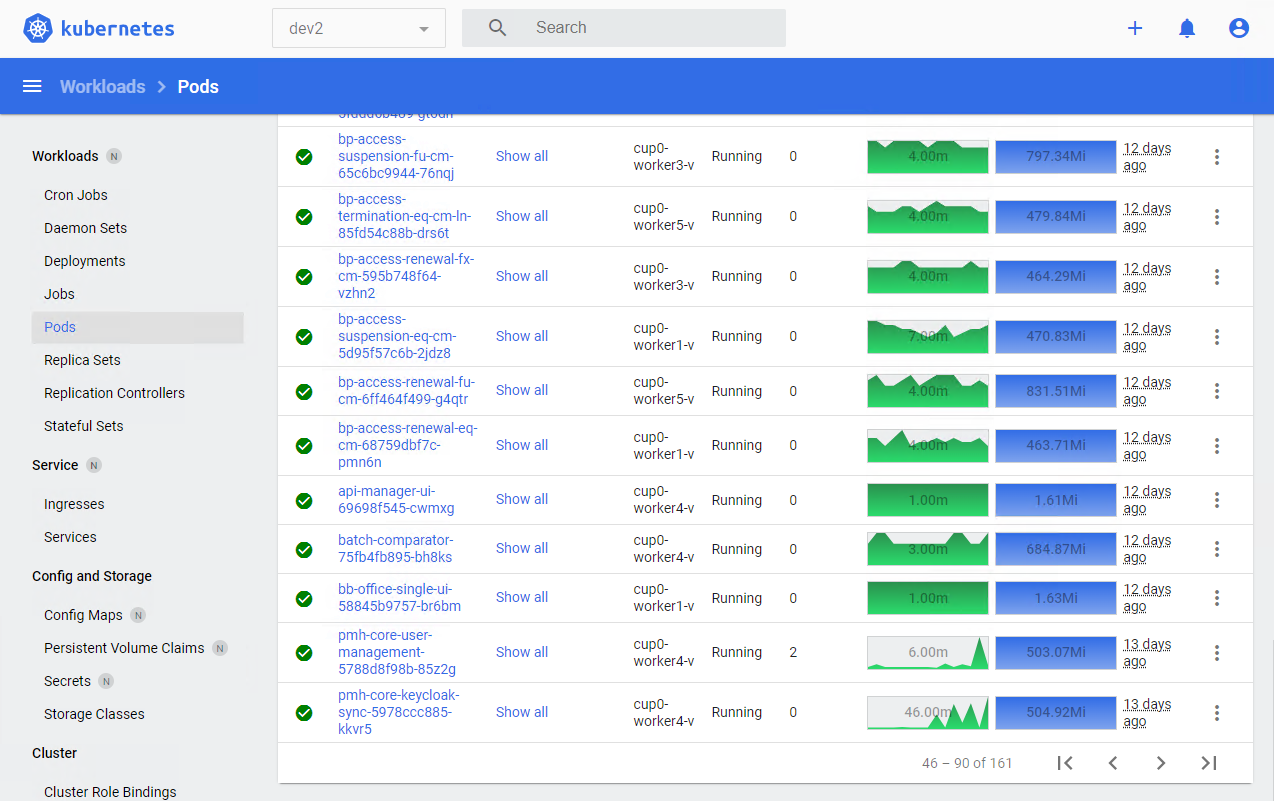Click status check icon of pmh-core-keycloak-sync
Screen dimensions: 1274x801
coord(304,713)
